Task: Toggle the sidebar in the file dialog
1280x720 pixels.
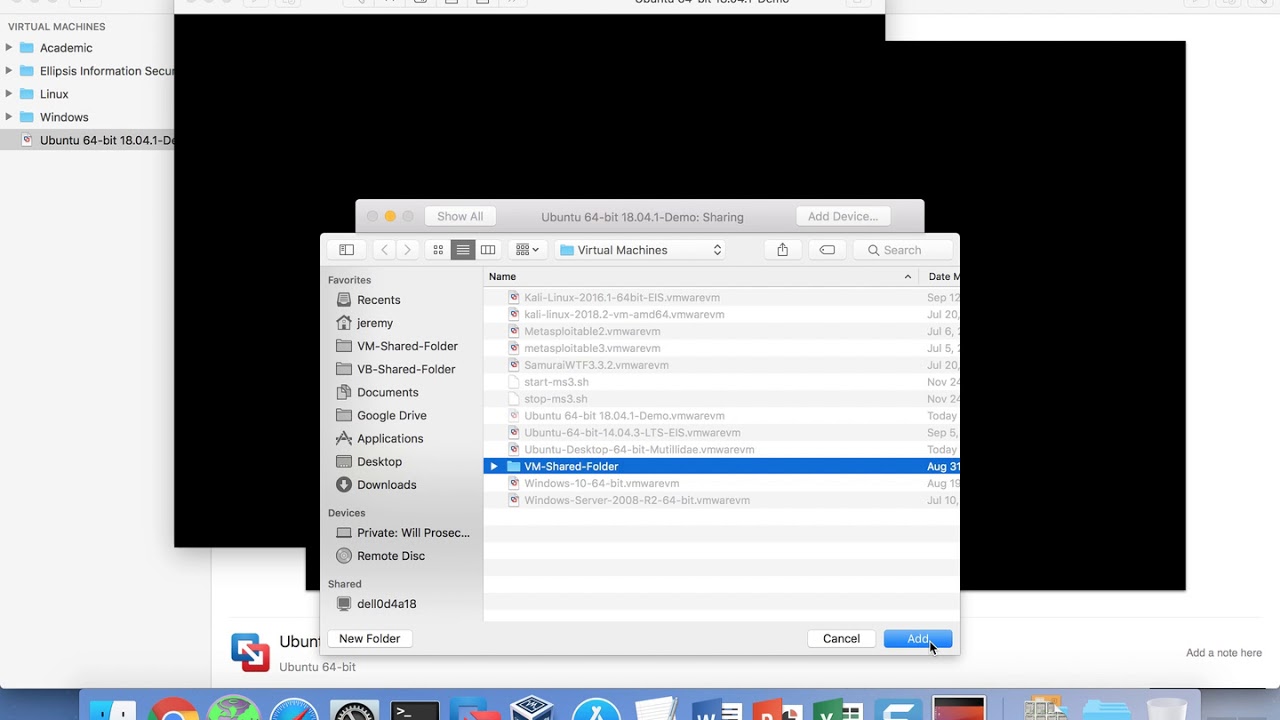Action: pos(346,250)
